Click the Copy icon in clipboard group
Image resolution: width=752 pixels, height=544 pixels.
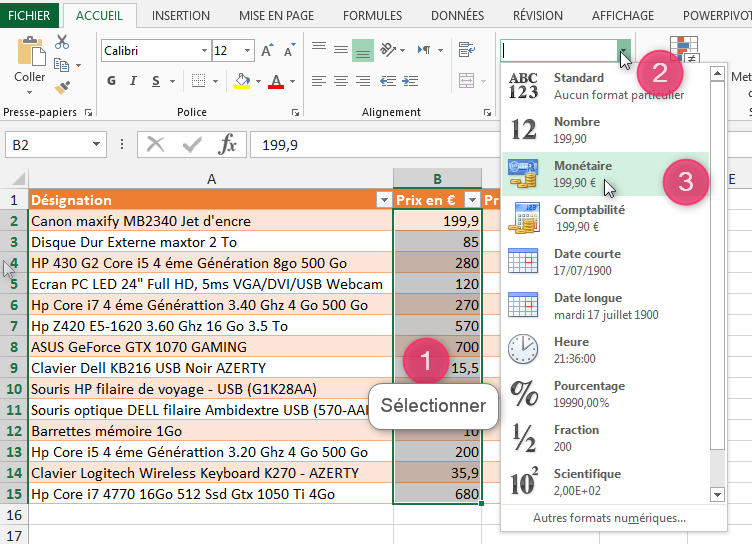(x=61, y=64)
